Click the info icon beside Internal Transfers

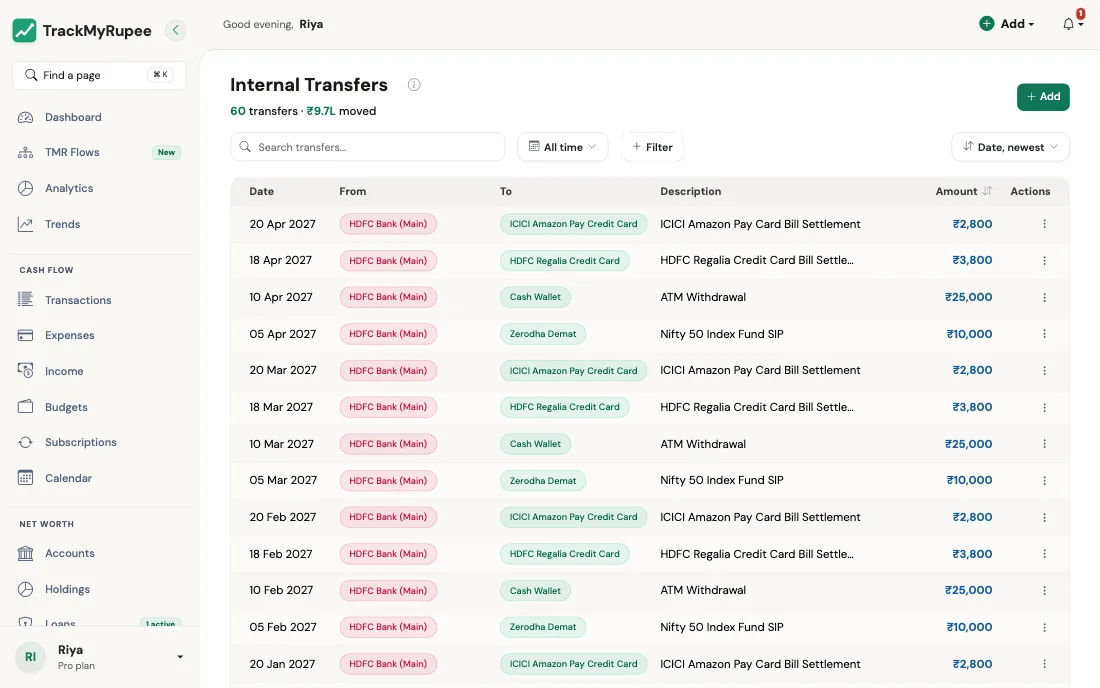pos(414,85)
